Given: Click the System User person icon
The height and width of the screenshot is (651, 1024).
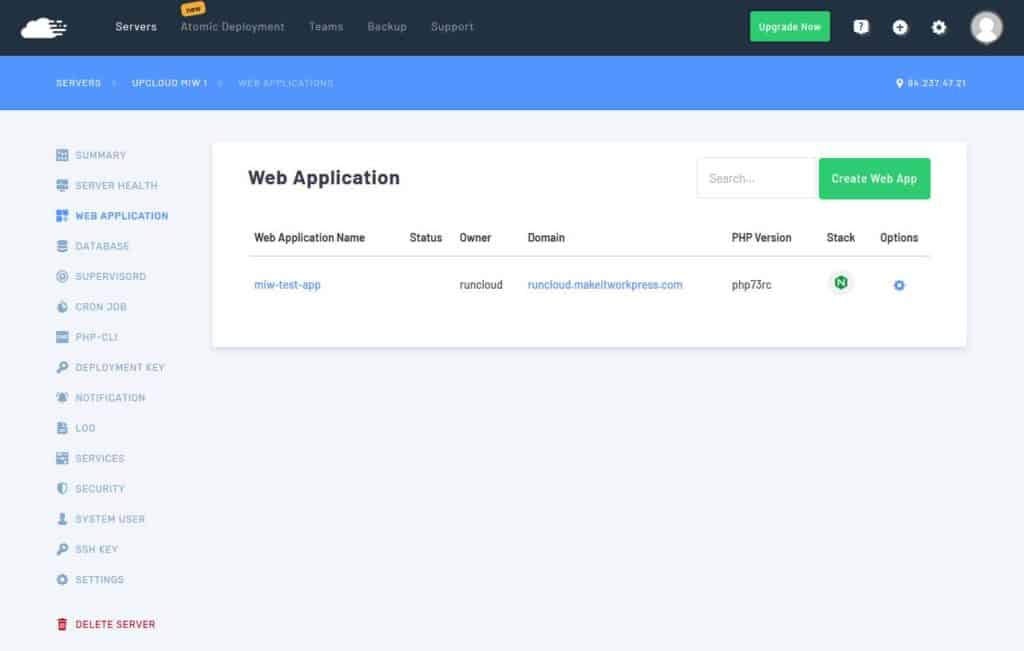Looking at the screenshot, I should 62,519.
